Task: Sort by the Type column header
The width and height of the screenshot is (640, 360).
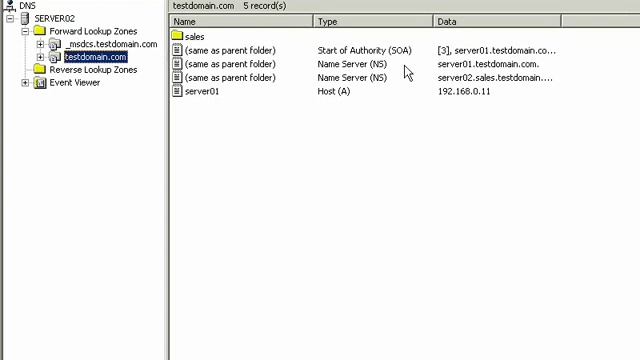Action: (x=373, y=22)
